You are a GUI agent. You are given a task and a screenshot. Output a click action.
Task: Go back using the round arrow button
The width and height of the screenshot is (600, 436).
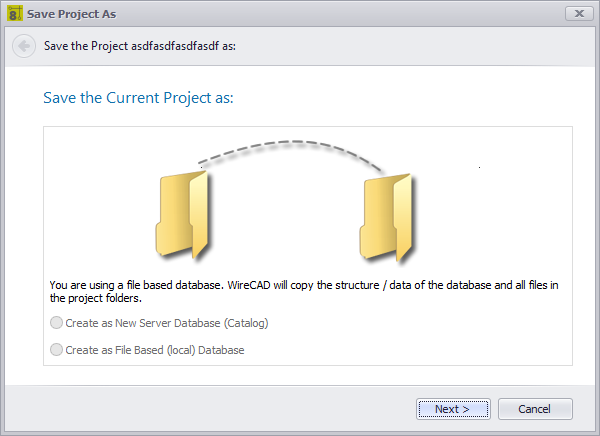[24, 46]
